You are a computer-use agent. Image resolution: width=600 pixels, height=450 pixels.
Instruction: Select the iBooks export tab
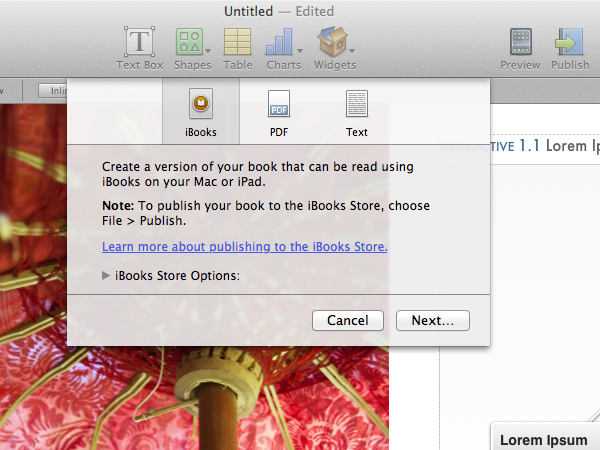[x=201, y=112]
